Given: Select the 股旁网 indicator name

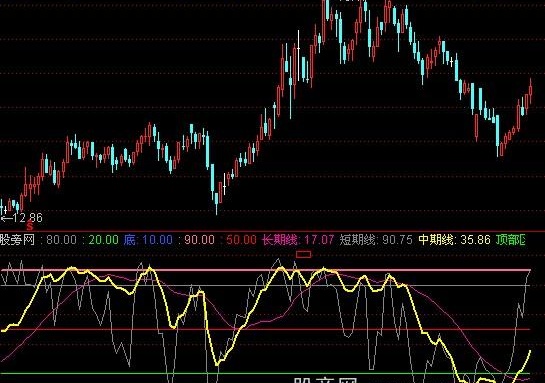Looking at the screenshot, I should click(x=17, y=240).
